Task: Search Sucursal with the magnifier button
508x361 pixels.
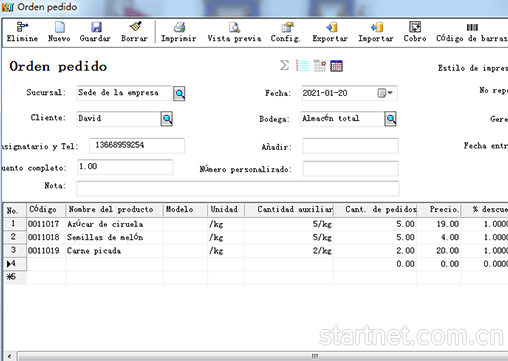Action: (x=179, y=93)
